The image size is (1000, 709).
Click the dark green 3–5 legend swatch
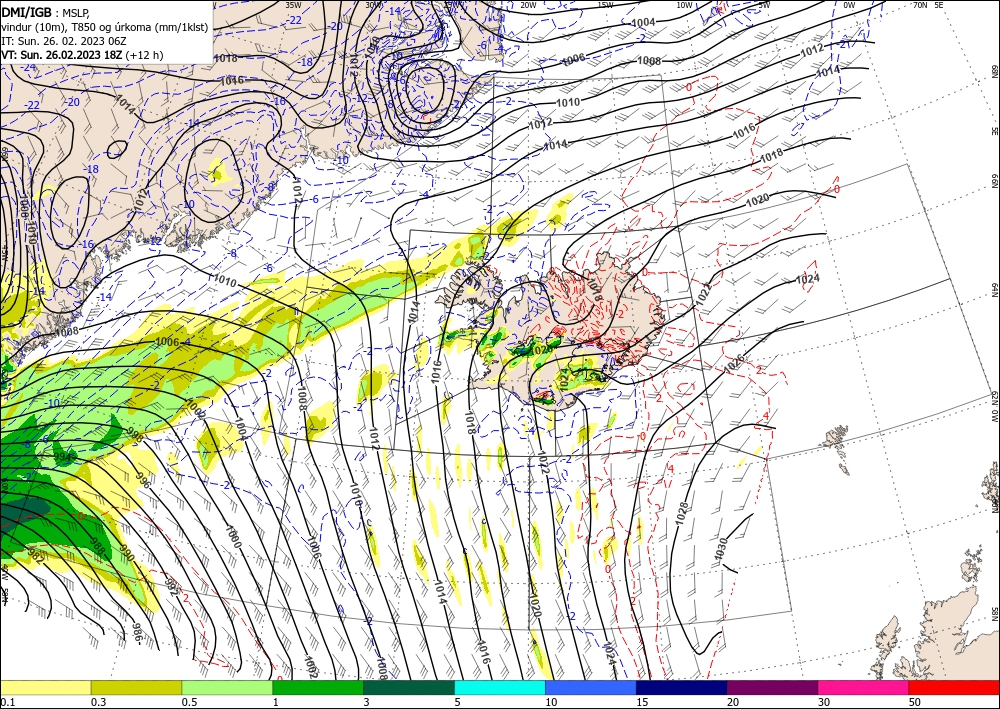(409, 687)
